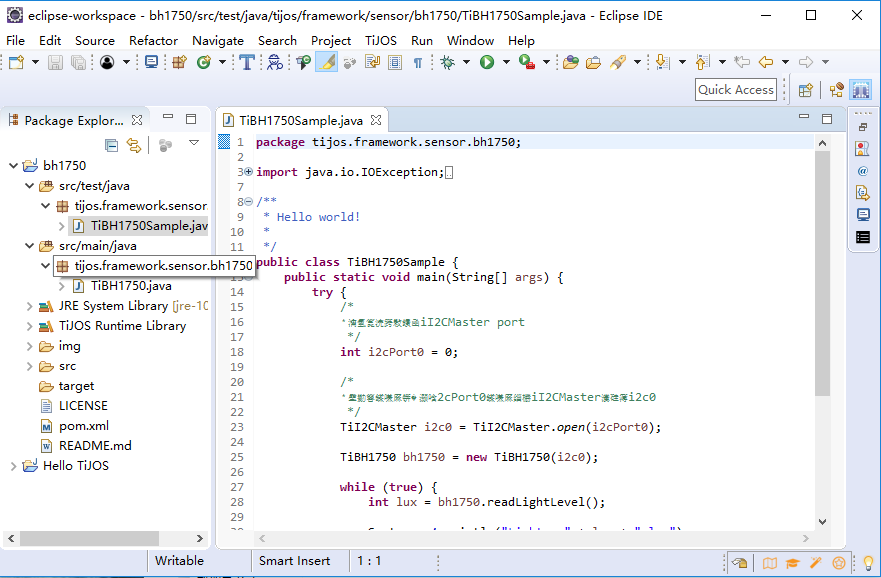Open the Navigate menu

(218, 40)
